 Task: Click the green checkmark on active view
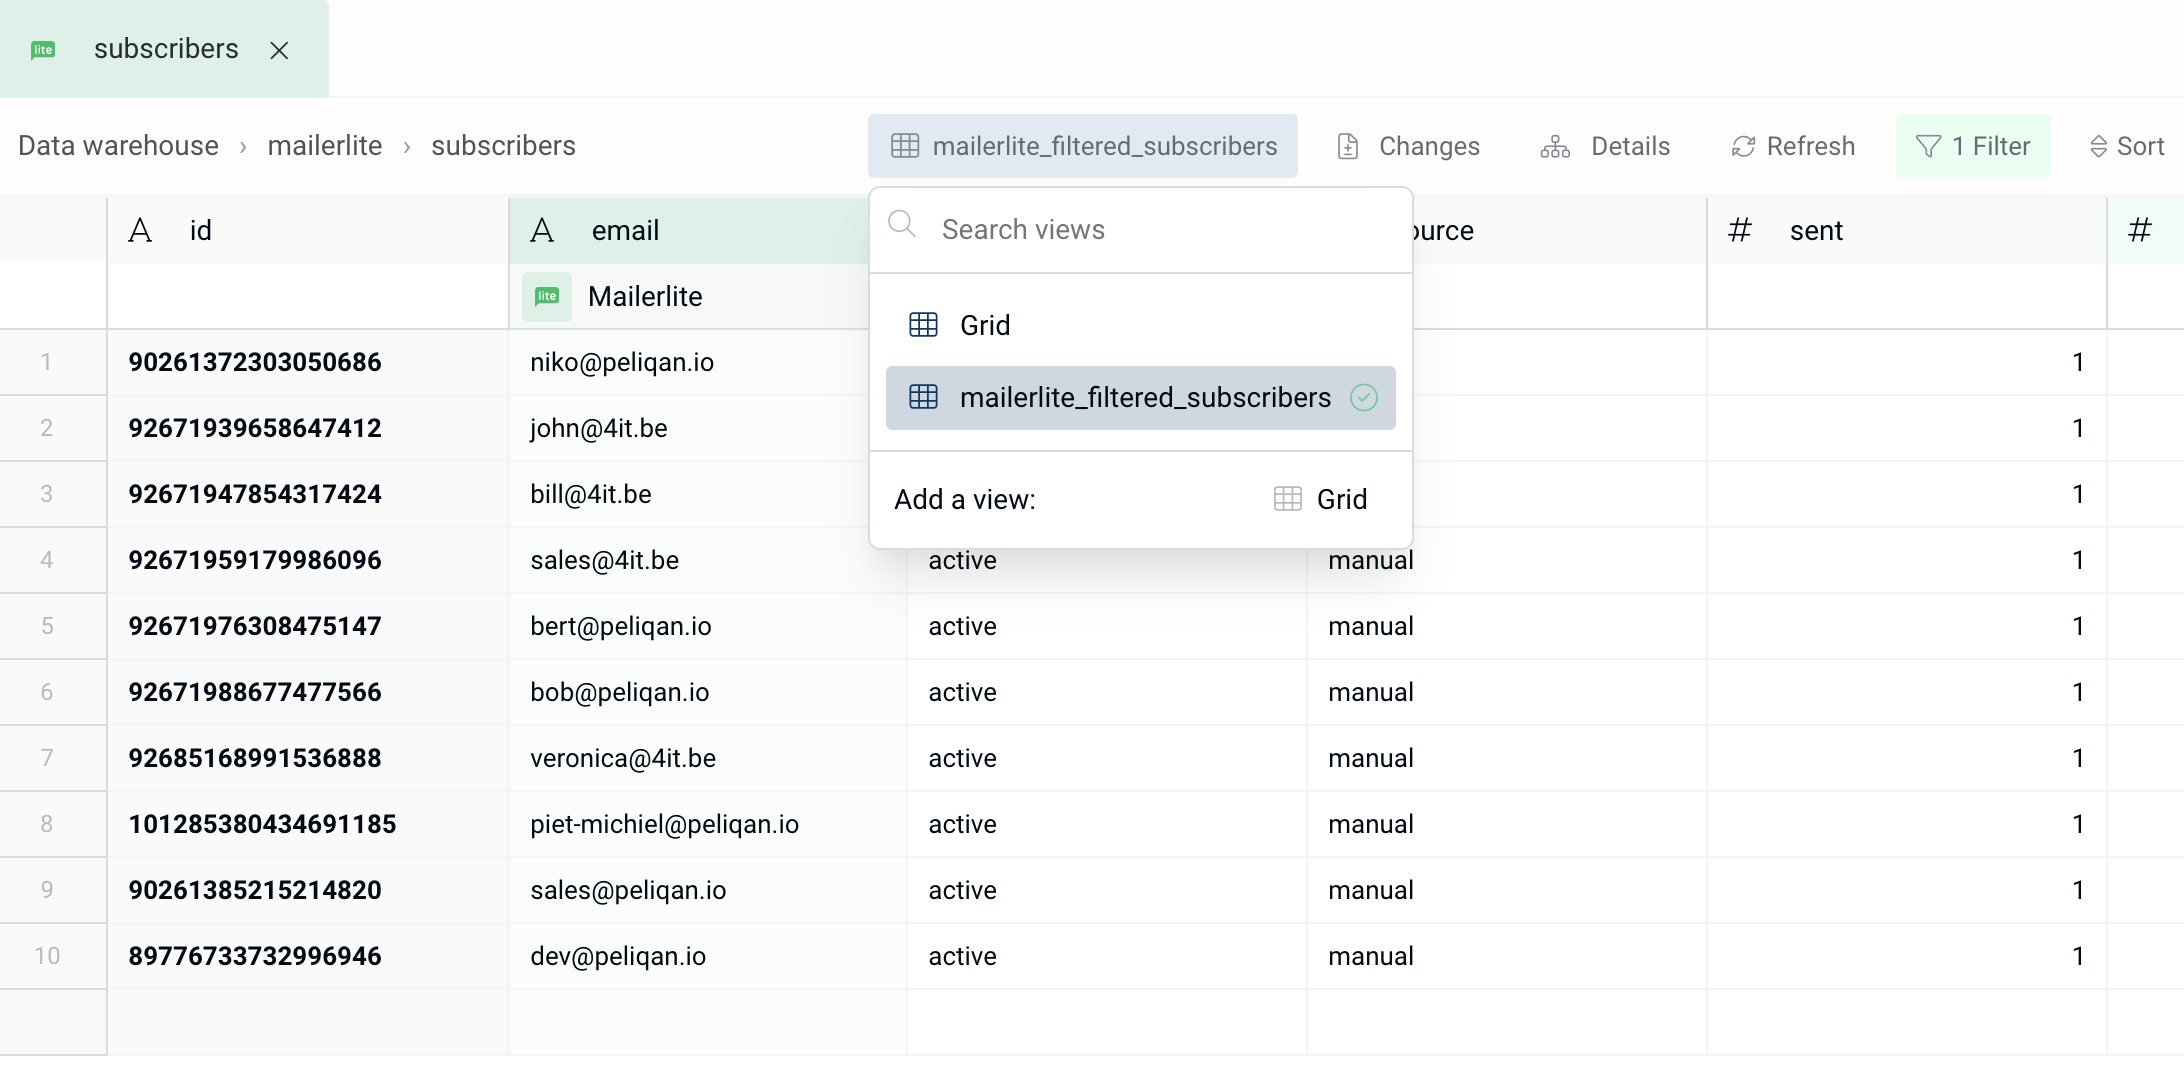pos(1364,398)
